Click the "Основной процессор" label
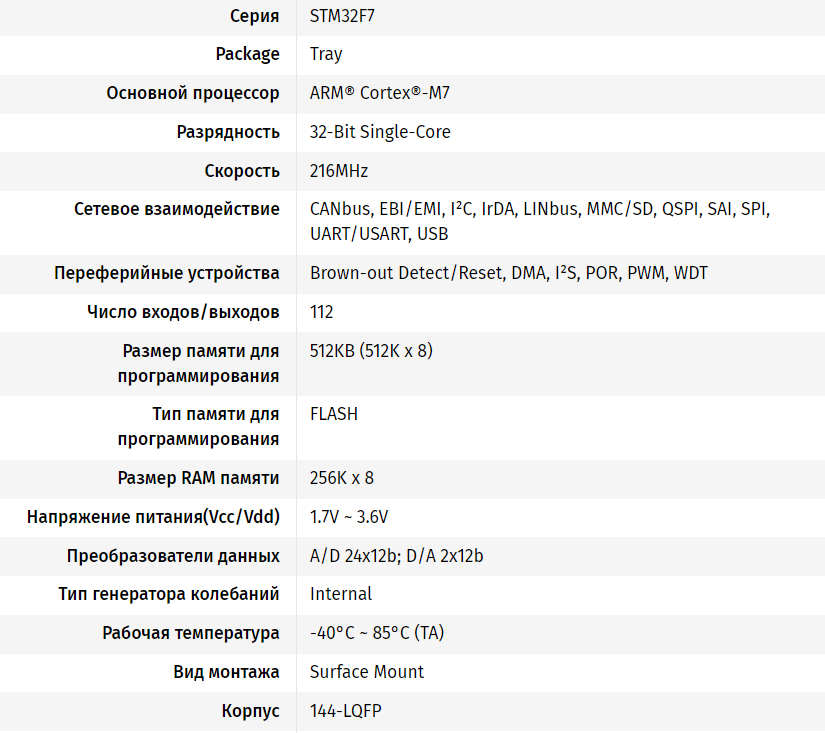The image size is (825, 733). 193,93
